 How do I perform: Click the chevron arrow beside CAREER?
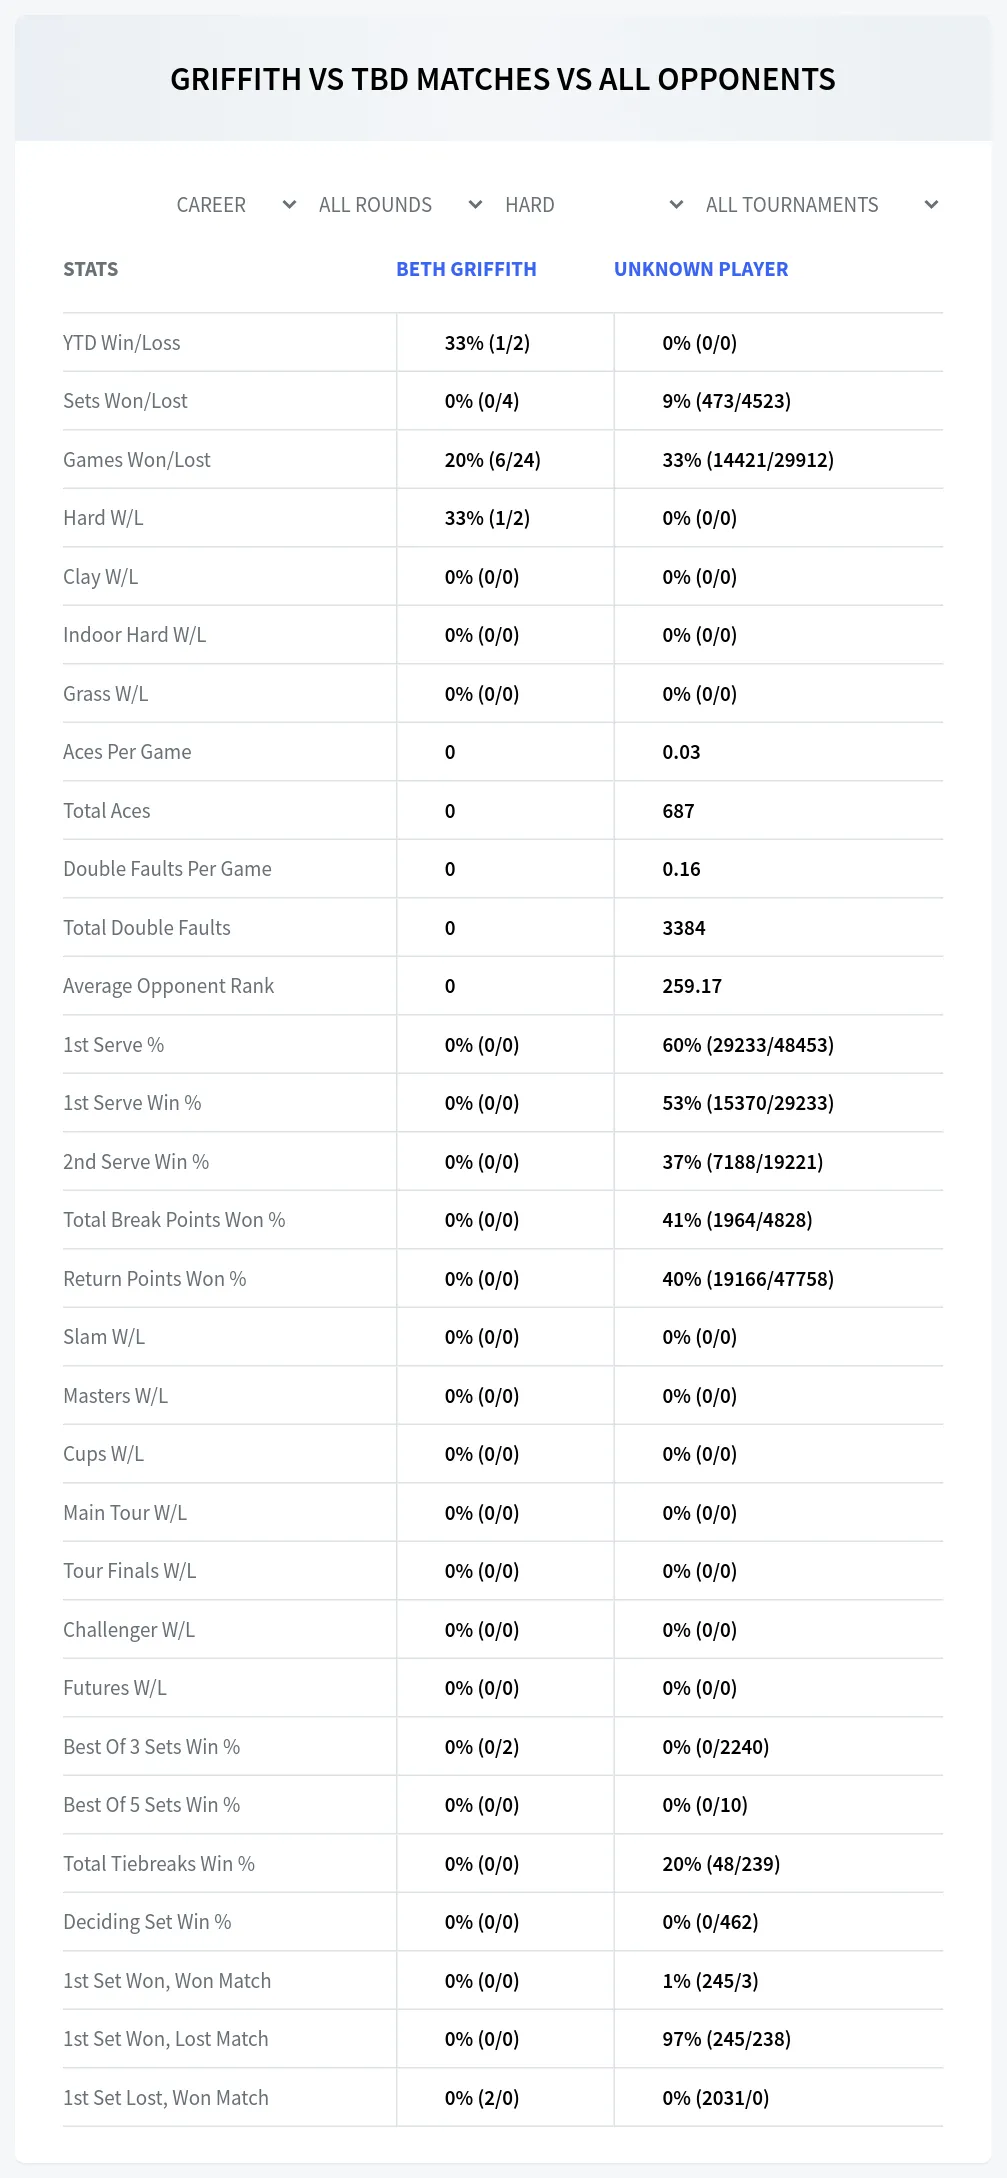[x=289, y=205]
